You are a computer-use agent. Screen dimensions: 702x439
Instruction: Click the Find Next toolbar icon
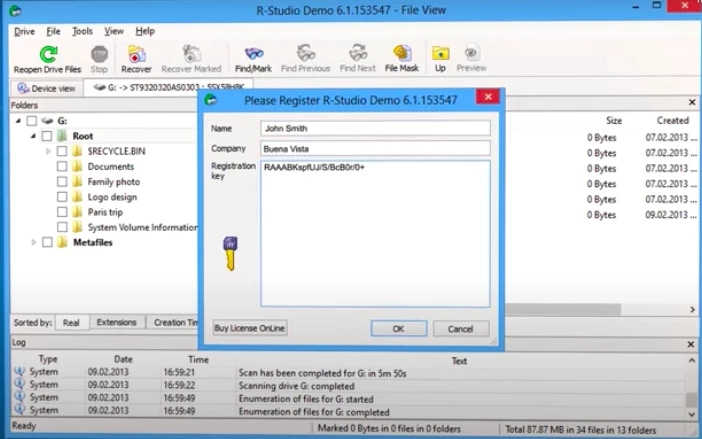coord(357,54)
